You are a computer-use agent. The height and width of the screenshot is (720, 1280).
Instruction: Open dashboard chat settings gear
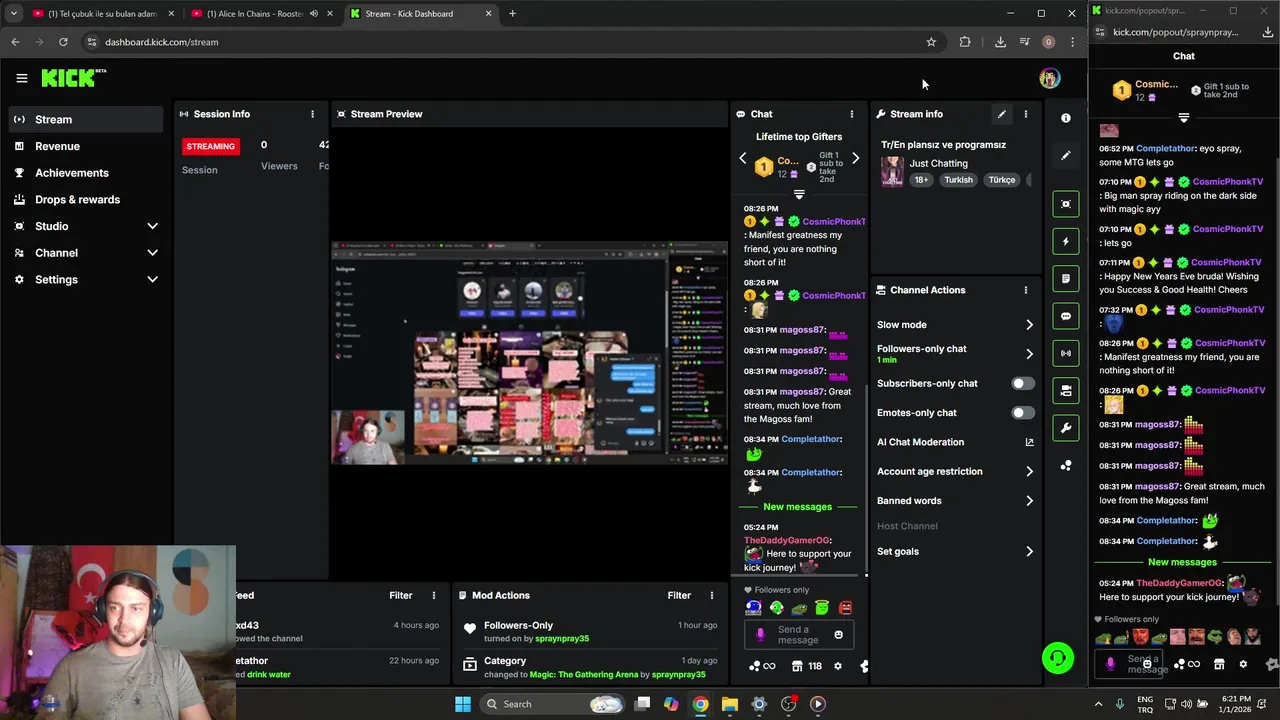[x=838, y=666]
